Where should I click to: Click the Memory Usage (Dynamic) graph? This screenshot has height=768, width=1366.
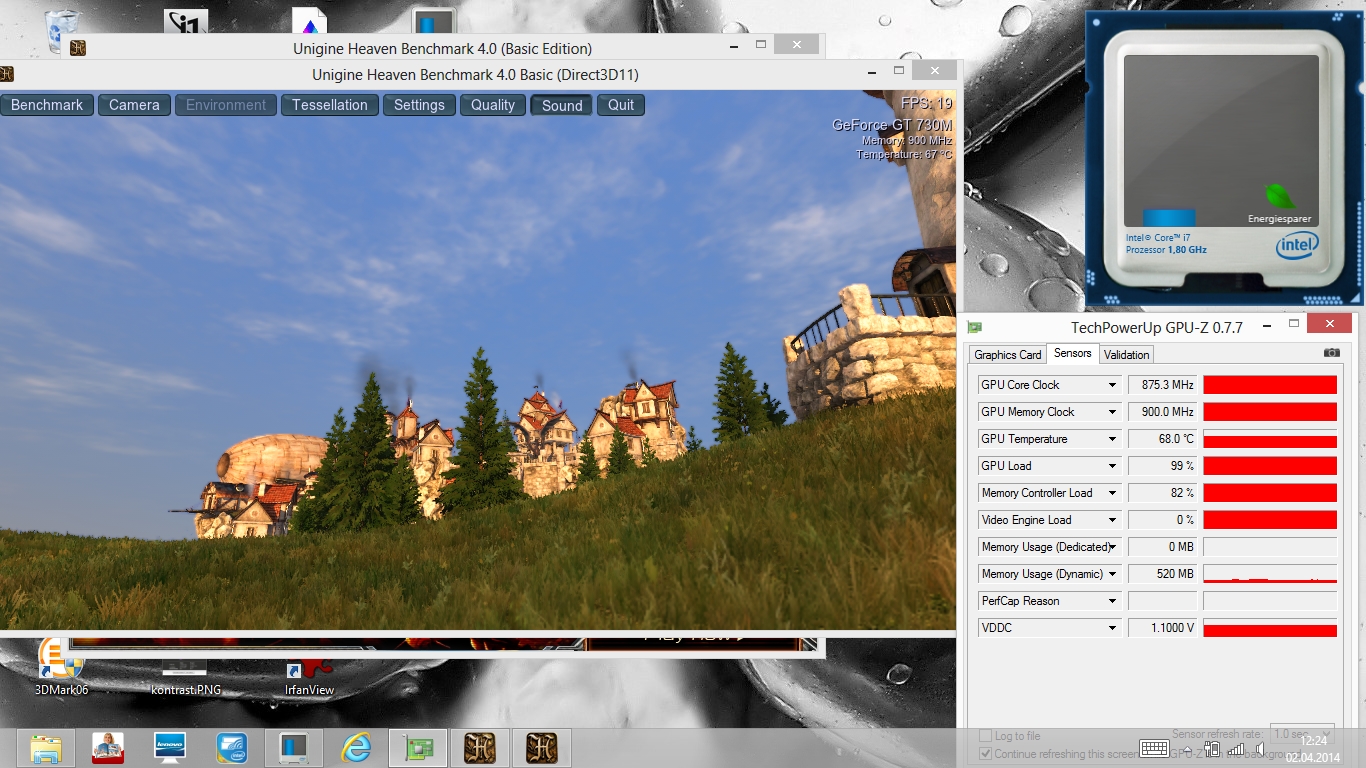[1270, 574]
